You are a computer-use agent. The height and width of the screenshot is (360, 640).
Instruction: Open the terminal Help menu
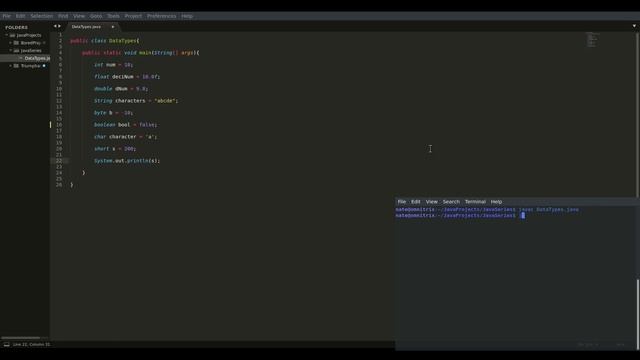coord(496,202)
